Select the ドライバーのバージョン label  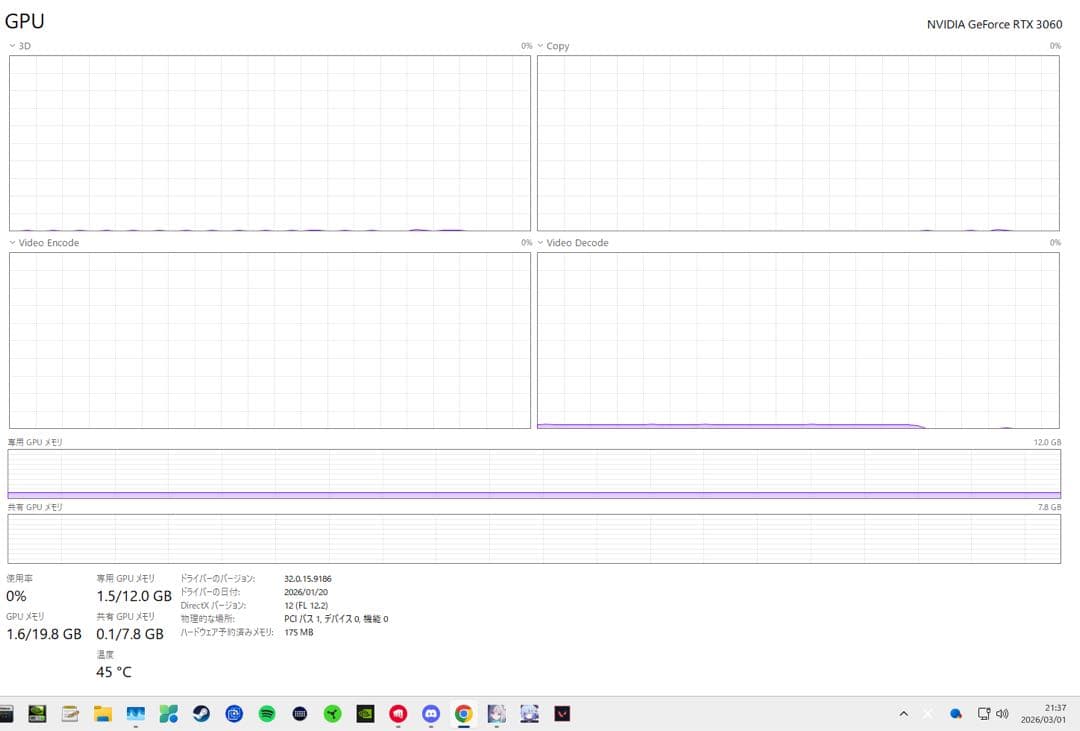(x=218, y=579)
